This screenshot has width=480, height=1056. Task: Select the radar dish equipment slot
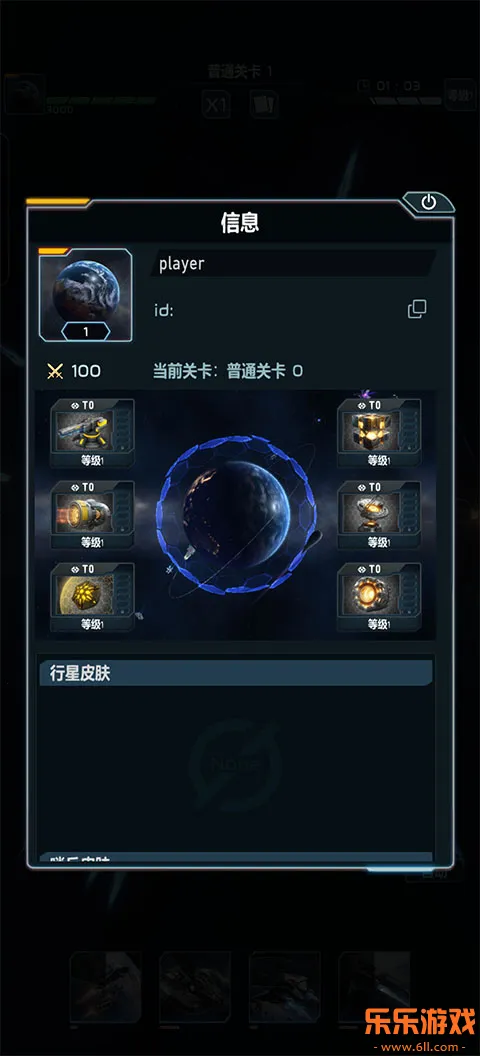tap(379, 515)
